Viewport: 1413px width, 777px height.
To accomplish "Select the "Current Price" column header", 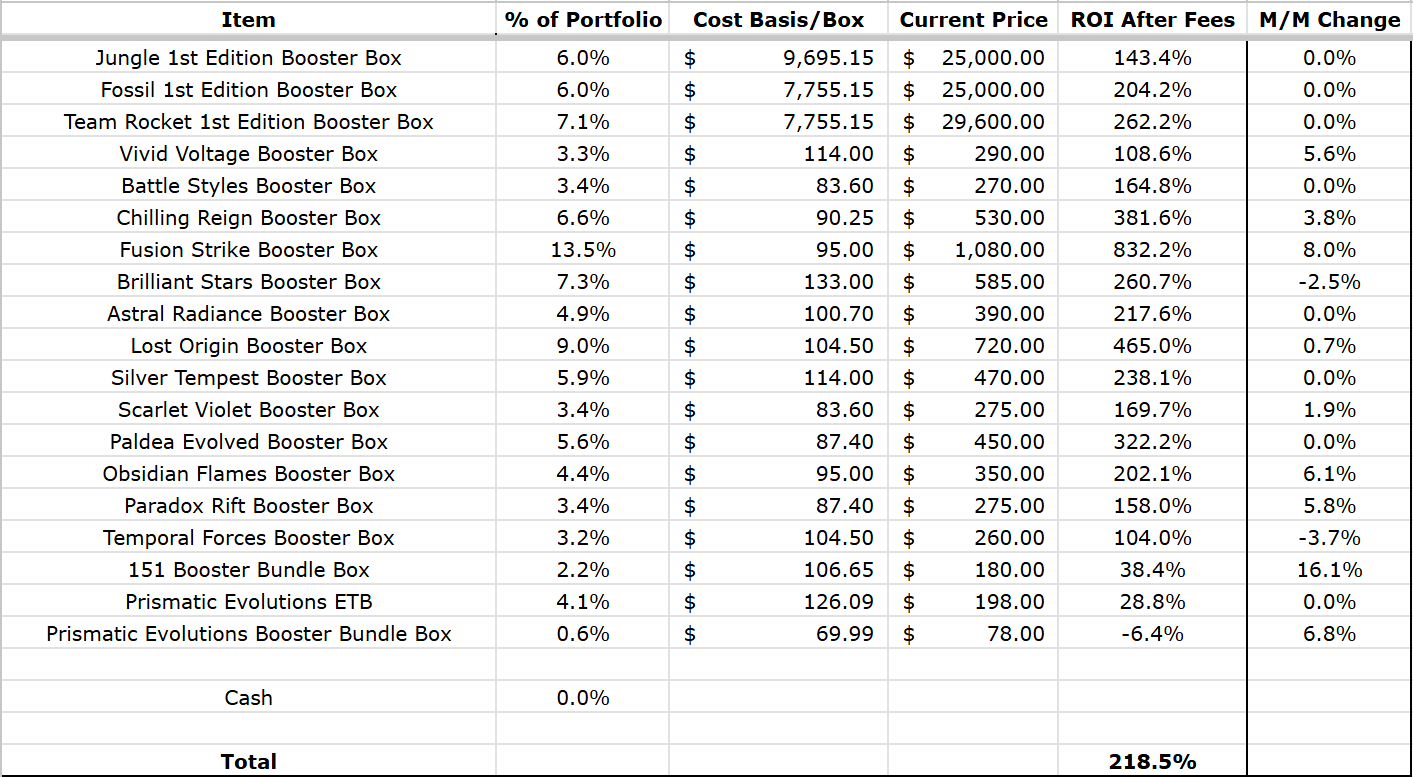I will click(x=973, y=20).
